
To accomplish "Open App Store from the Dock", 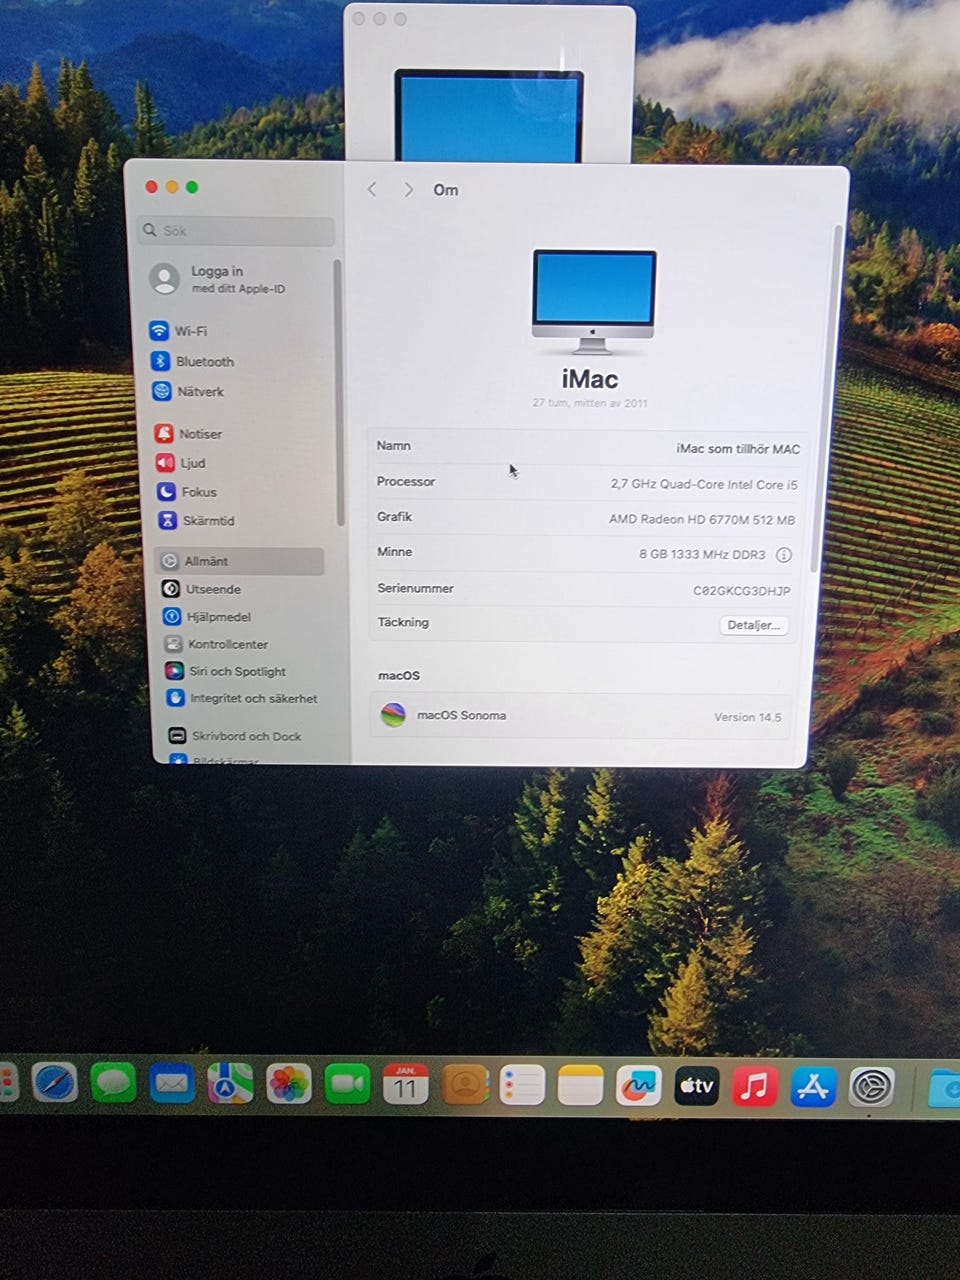I will 813,1087.
